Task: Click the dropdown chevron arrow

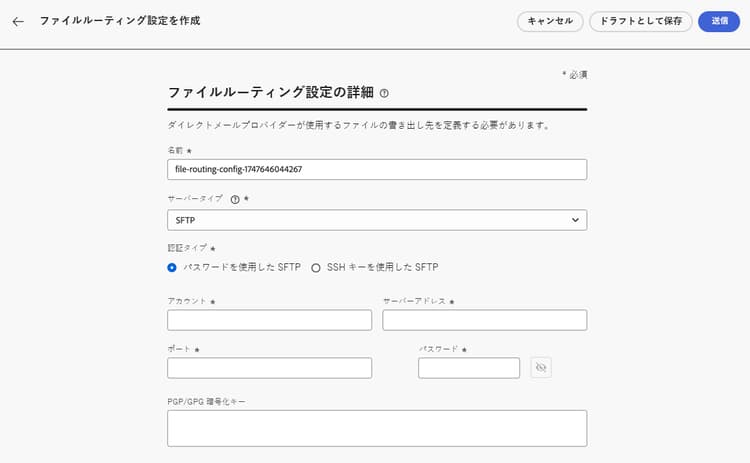Action: pyautogui.click(x=574, y=220)
